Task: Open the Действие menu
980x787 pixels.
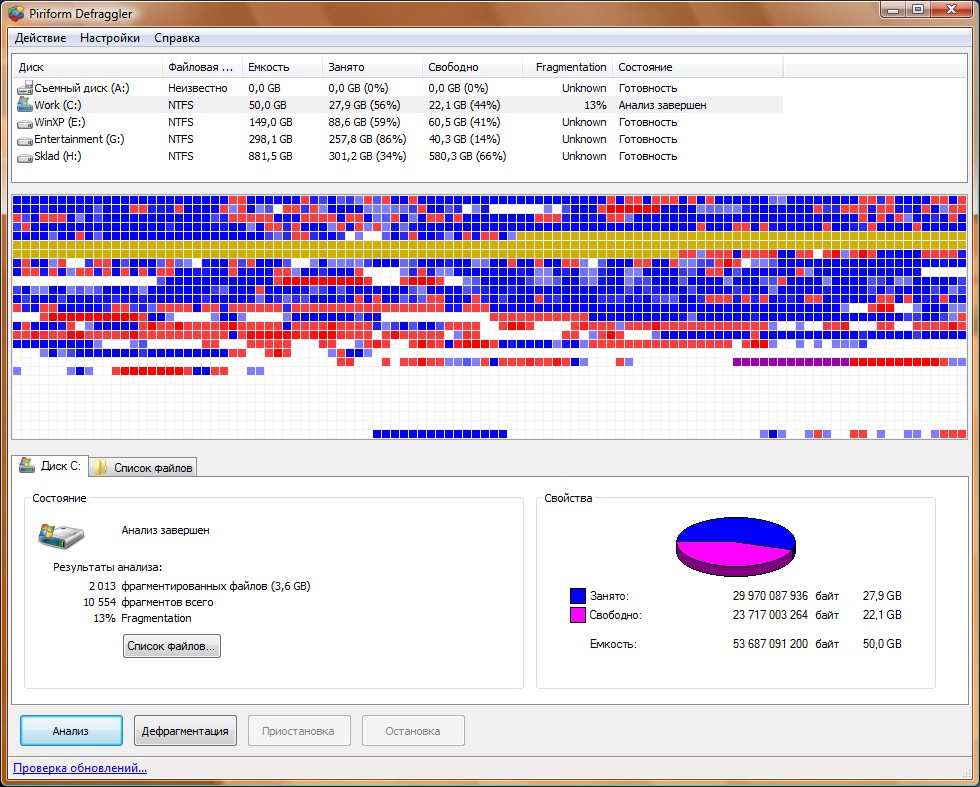Action: [x=41, y=38]
